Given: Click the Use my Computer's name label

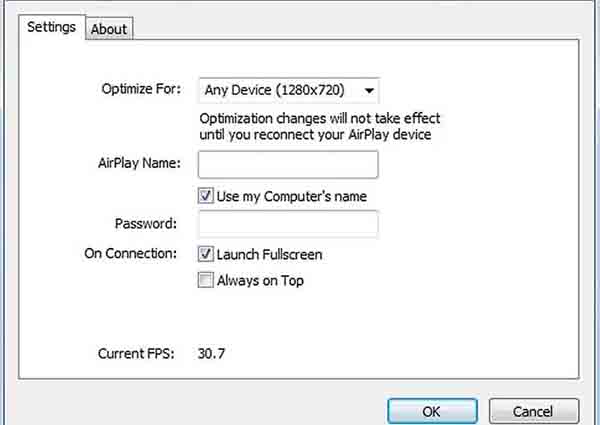Looking at the screenshot, I should pyautogui.click(x=291, y=194).
